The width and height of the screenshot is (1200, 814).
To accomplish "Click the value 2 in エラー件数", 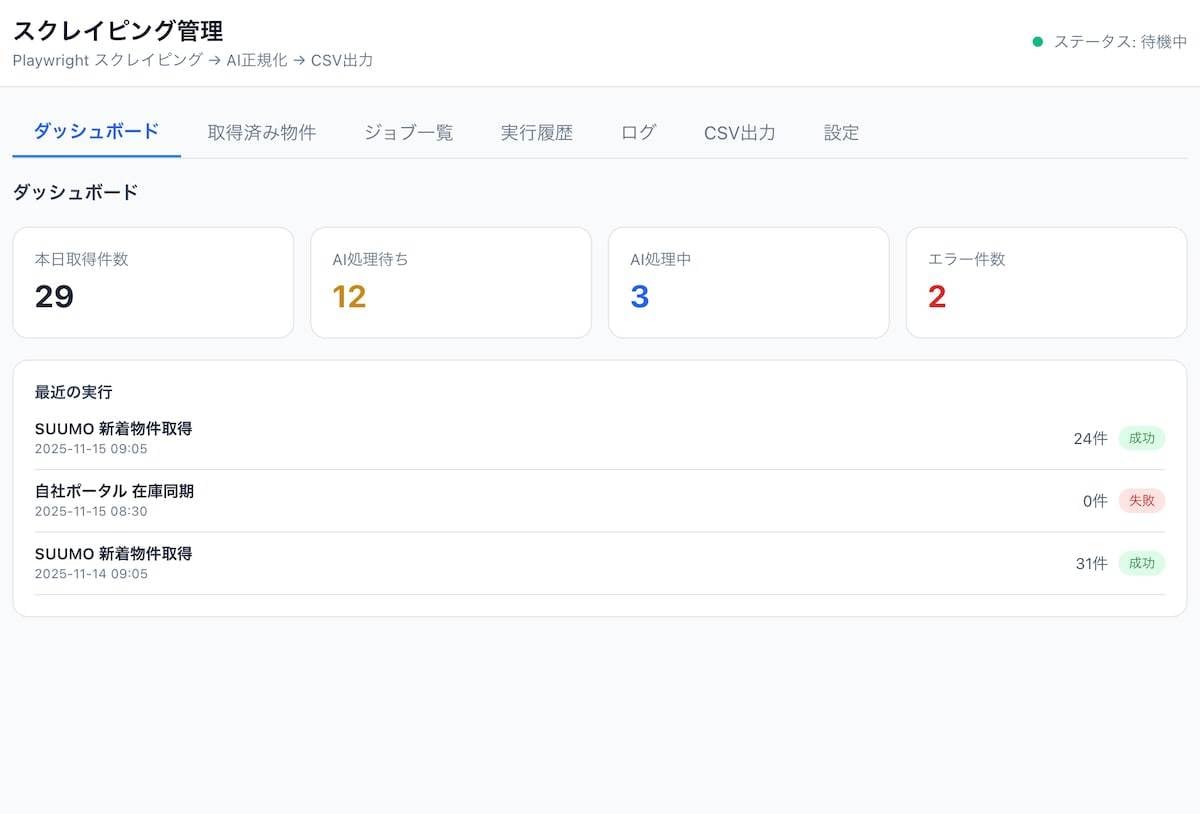I will click(x=937, y=296).
